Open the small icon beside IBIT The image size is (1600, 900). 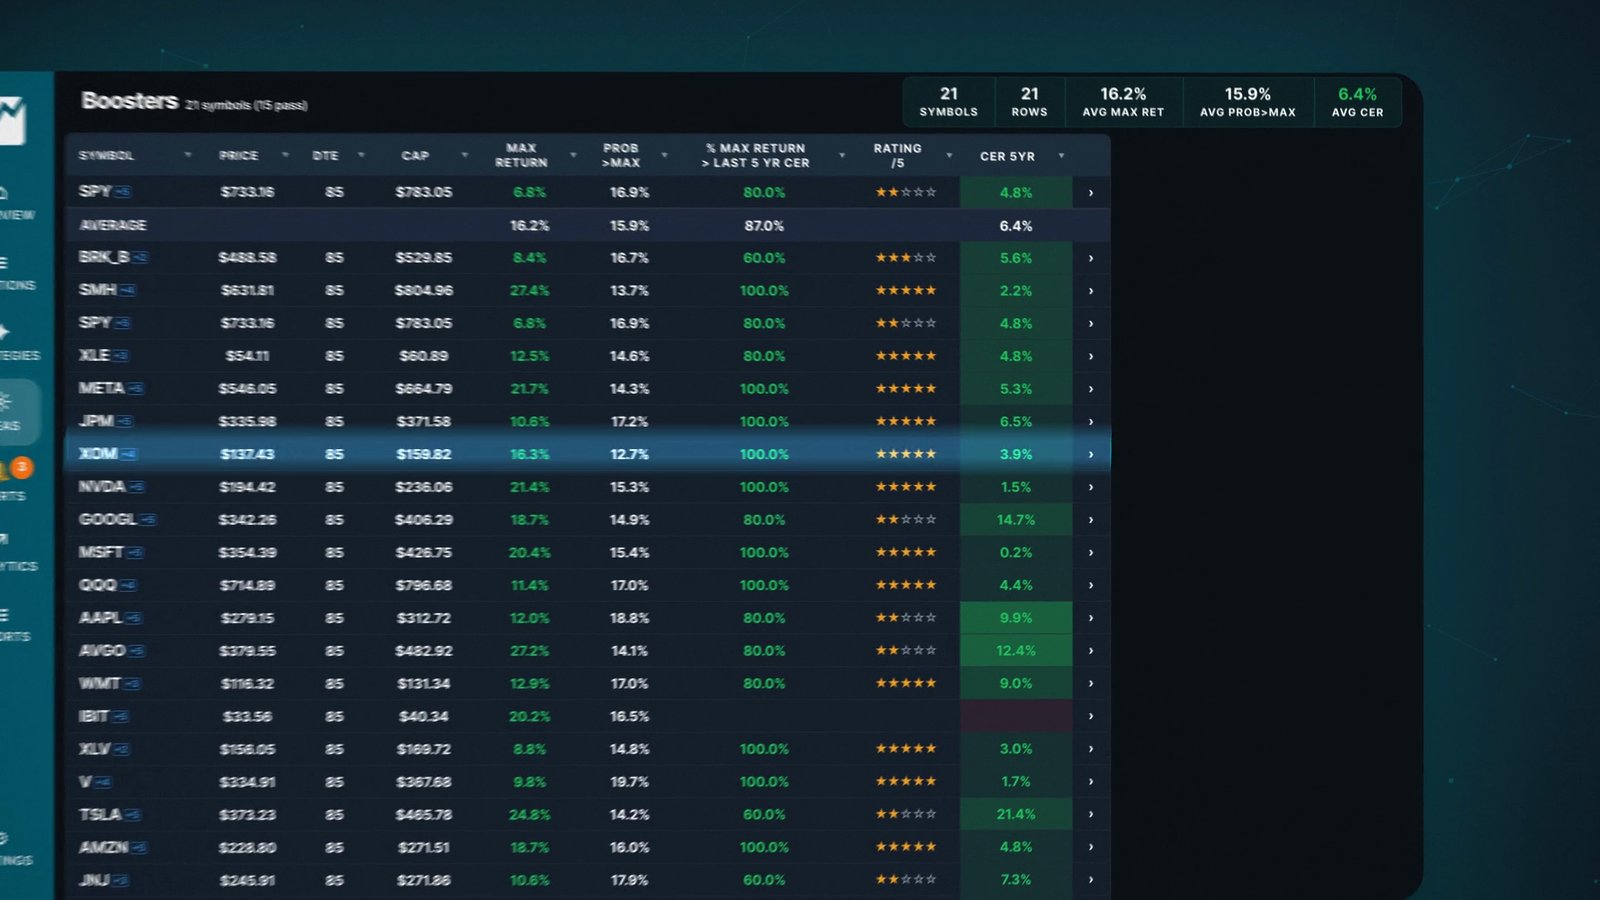click(121, 716)
